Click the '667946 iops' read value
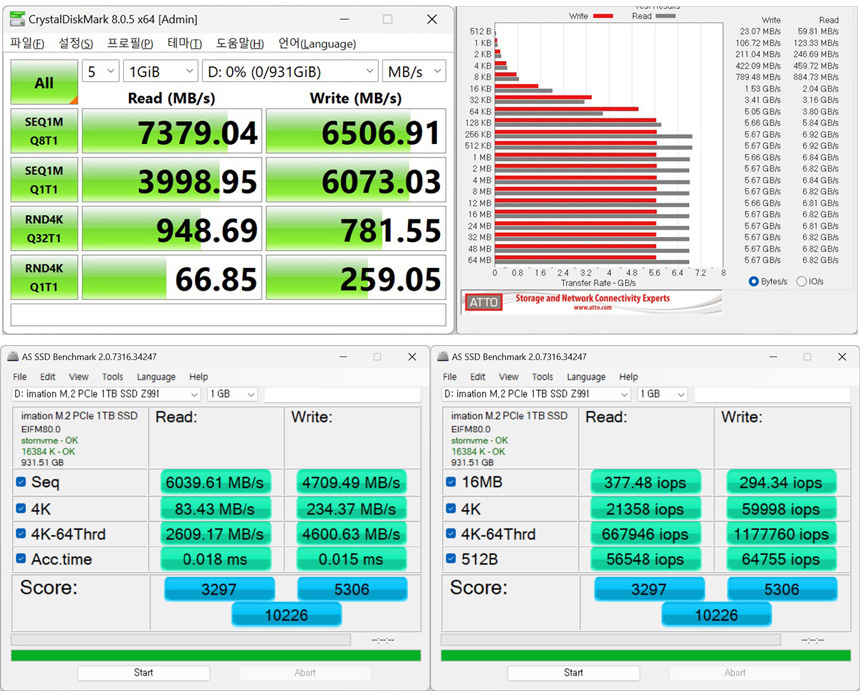This screenshot has height=695, width=860. [645, 534]
